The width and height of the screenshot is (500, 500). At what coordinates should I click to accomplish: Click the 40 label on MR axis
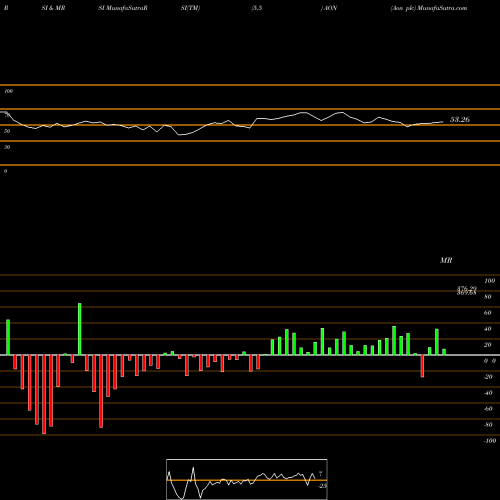(x=488, y=329)
